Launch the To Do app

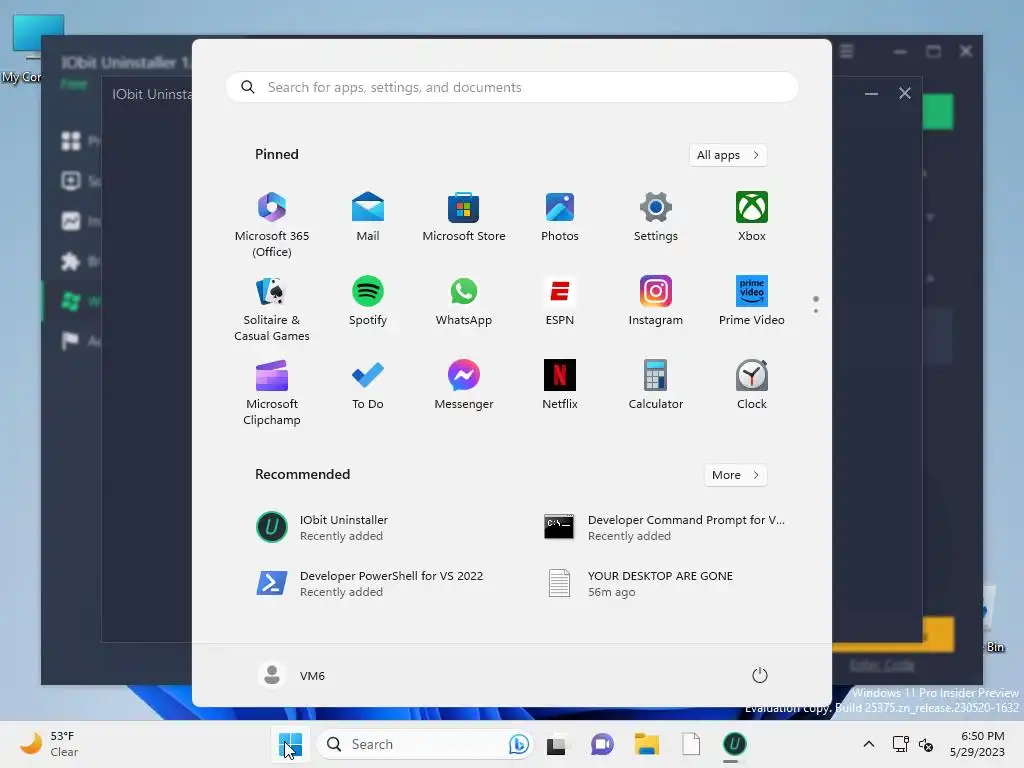click(368, 385)
